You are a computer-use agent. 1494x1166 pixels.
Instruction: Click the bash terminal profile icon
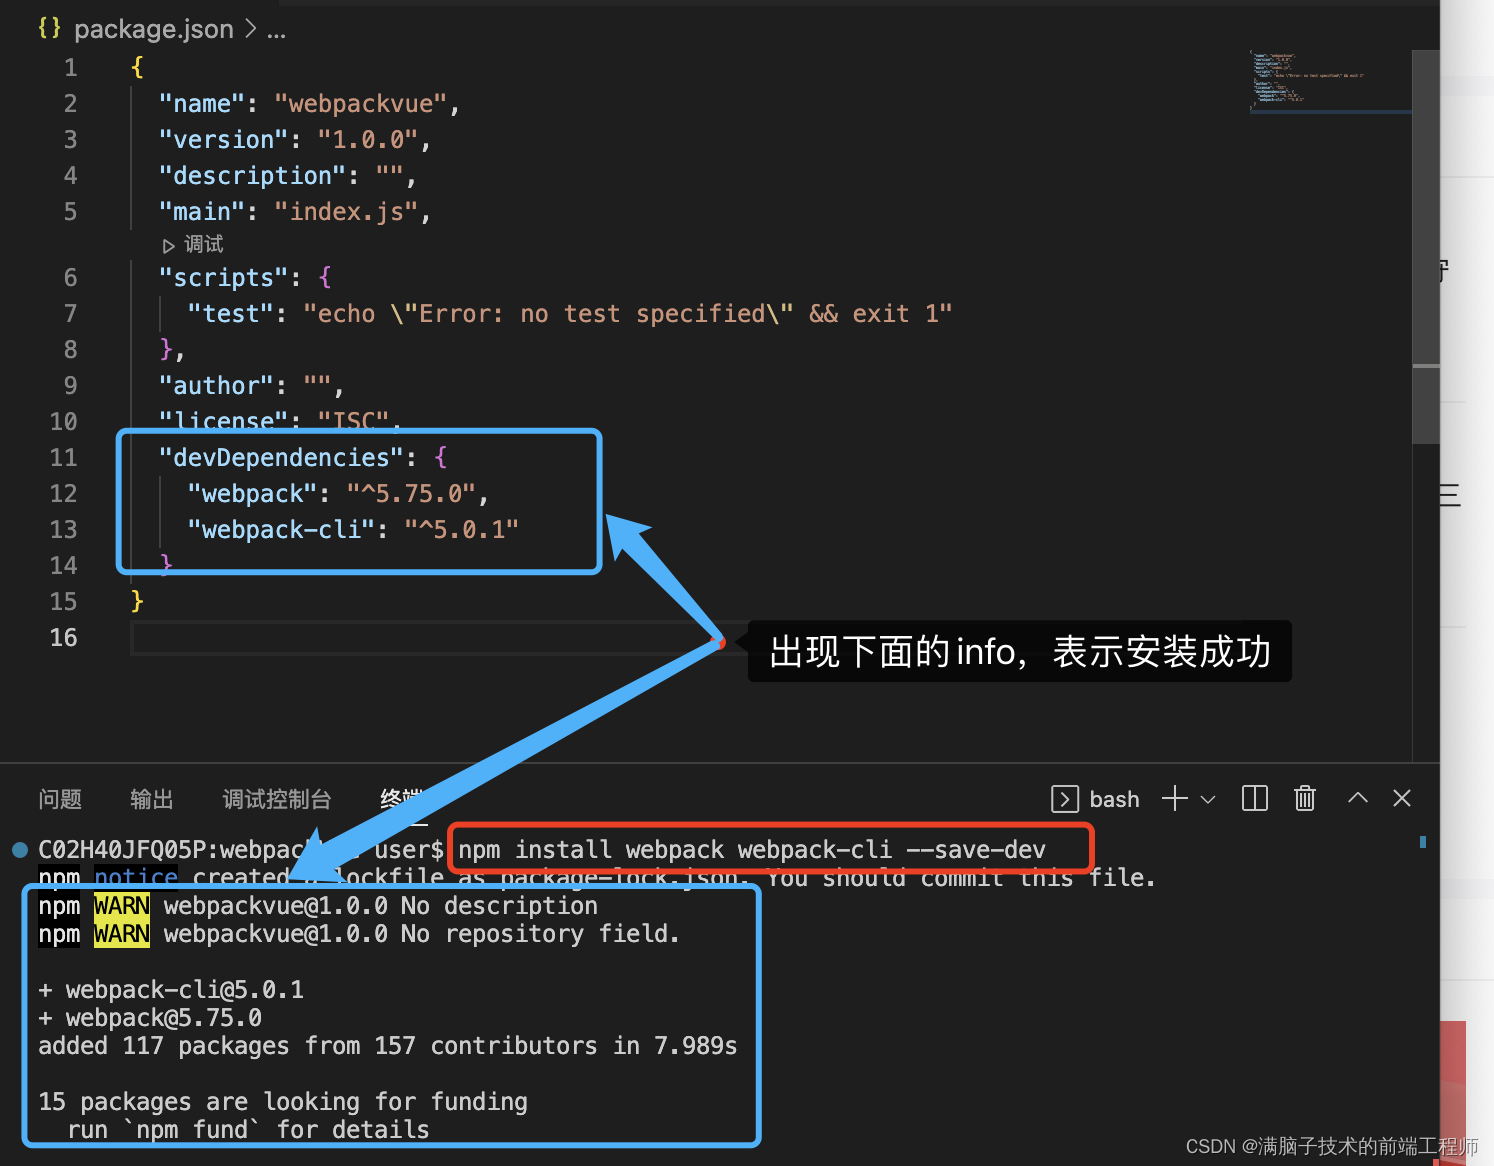coord(1065,799)
